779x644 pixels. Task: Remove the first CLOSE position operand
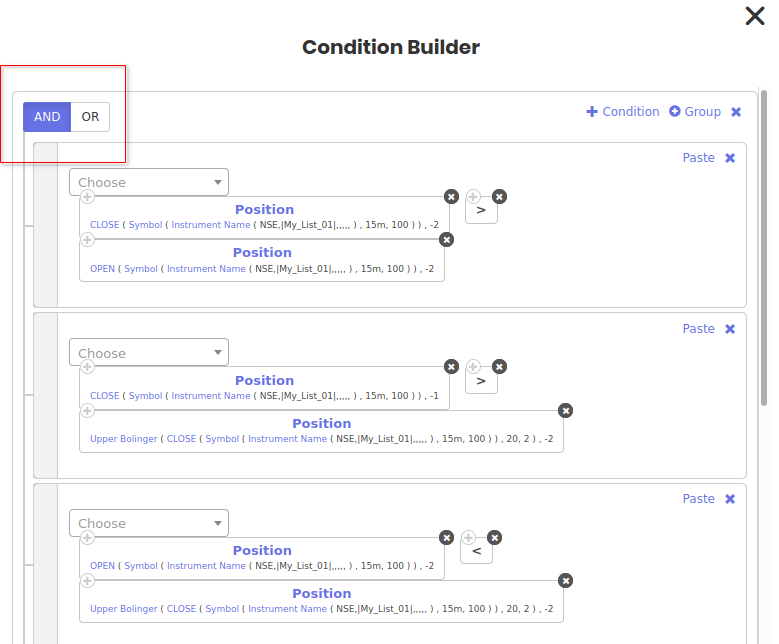click(451, 197)
